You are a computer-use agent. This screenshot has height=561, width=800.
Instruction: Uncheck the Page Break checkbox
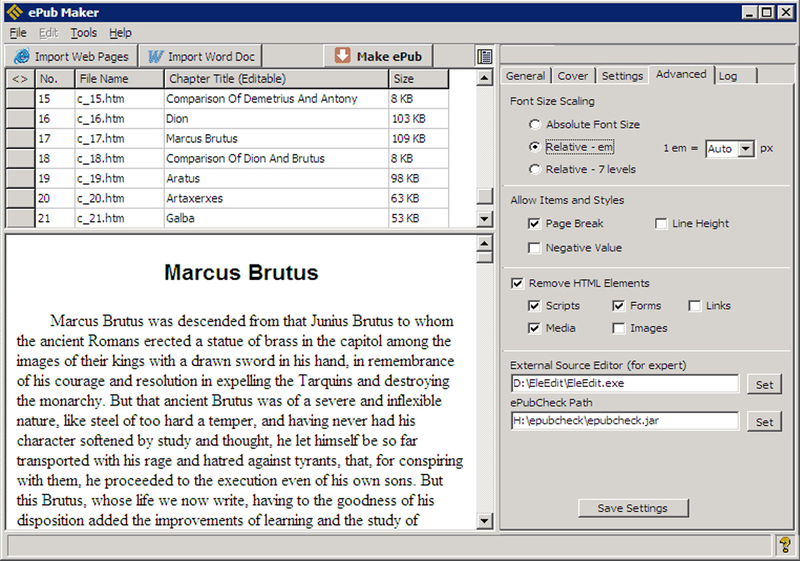534,223
